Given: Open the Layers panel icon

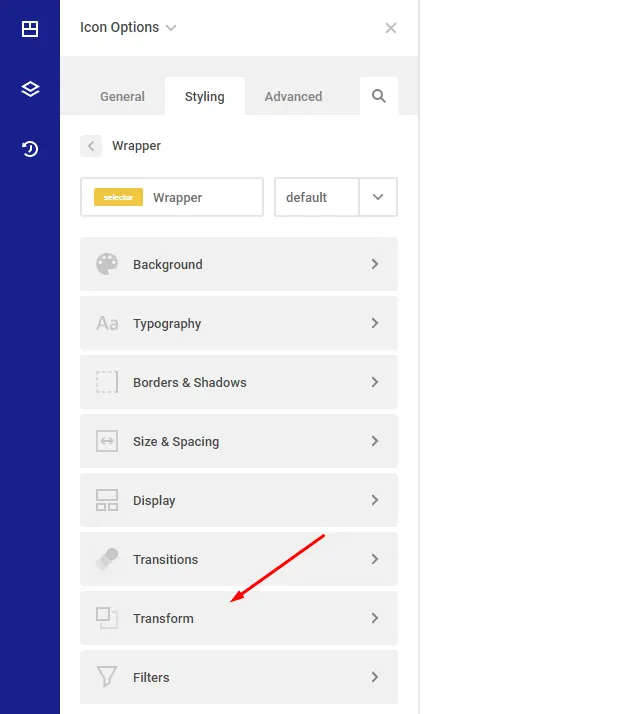Looking at the screenshot, I should (30, 89).
